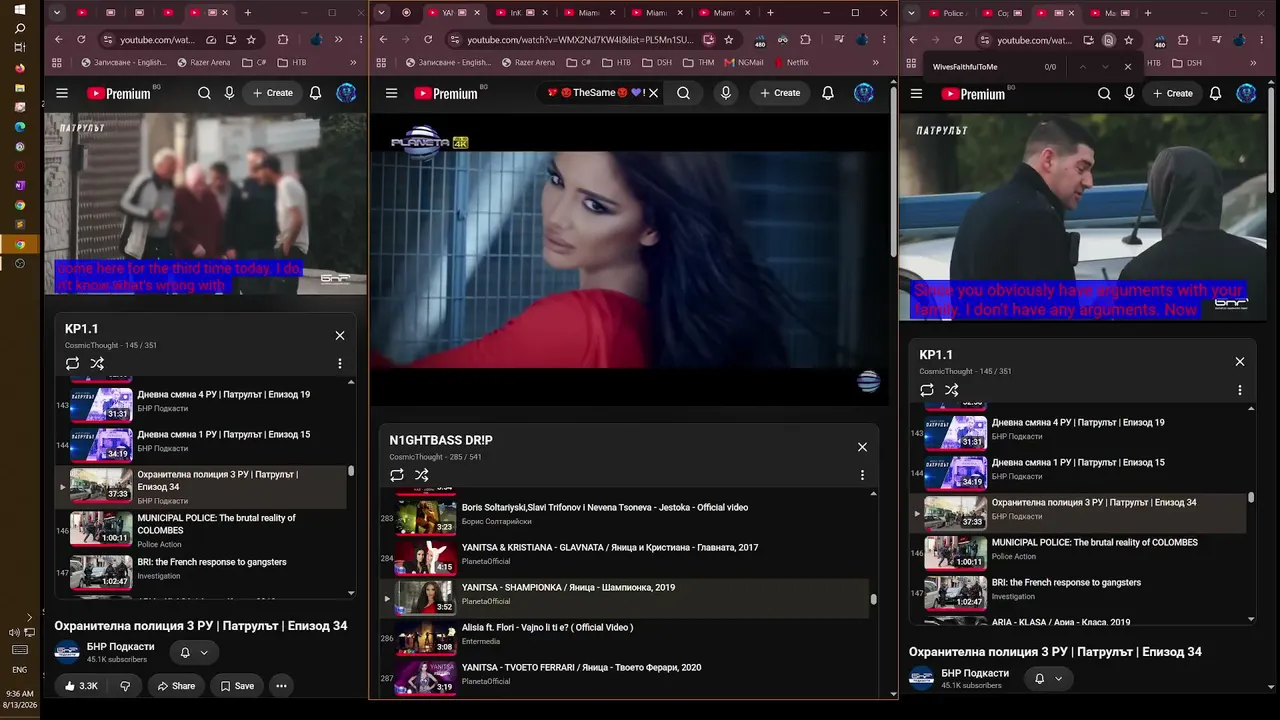
Task: Close the N1GHTBASS DR!P playlist panel
Action: 862,447
